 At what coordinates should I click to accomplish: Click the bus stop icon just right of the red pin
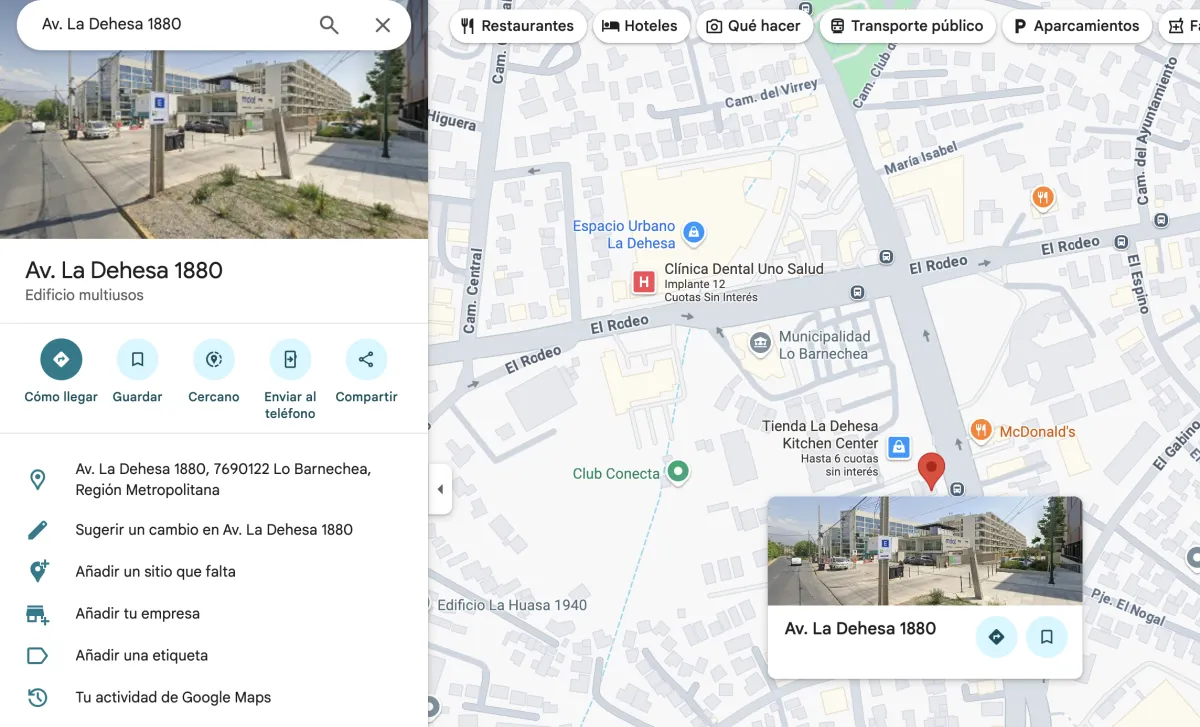(957, 489)
